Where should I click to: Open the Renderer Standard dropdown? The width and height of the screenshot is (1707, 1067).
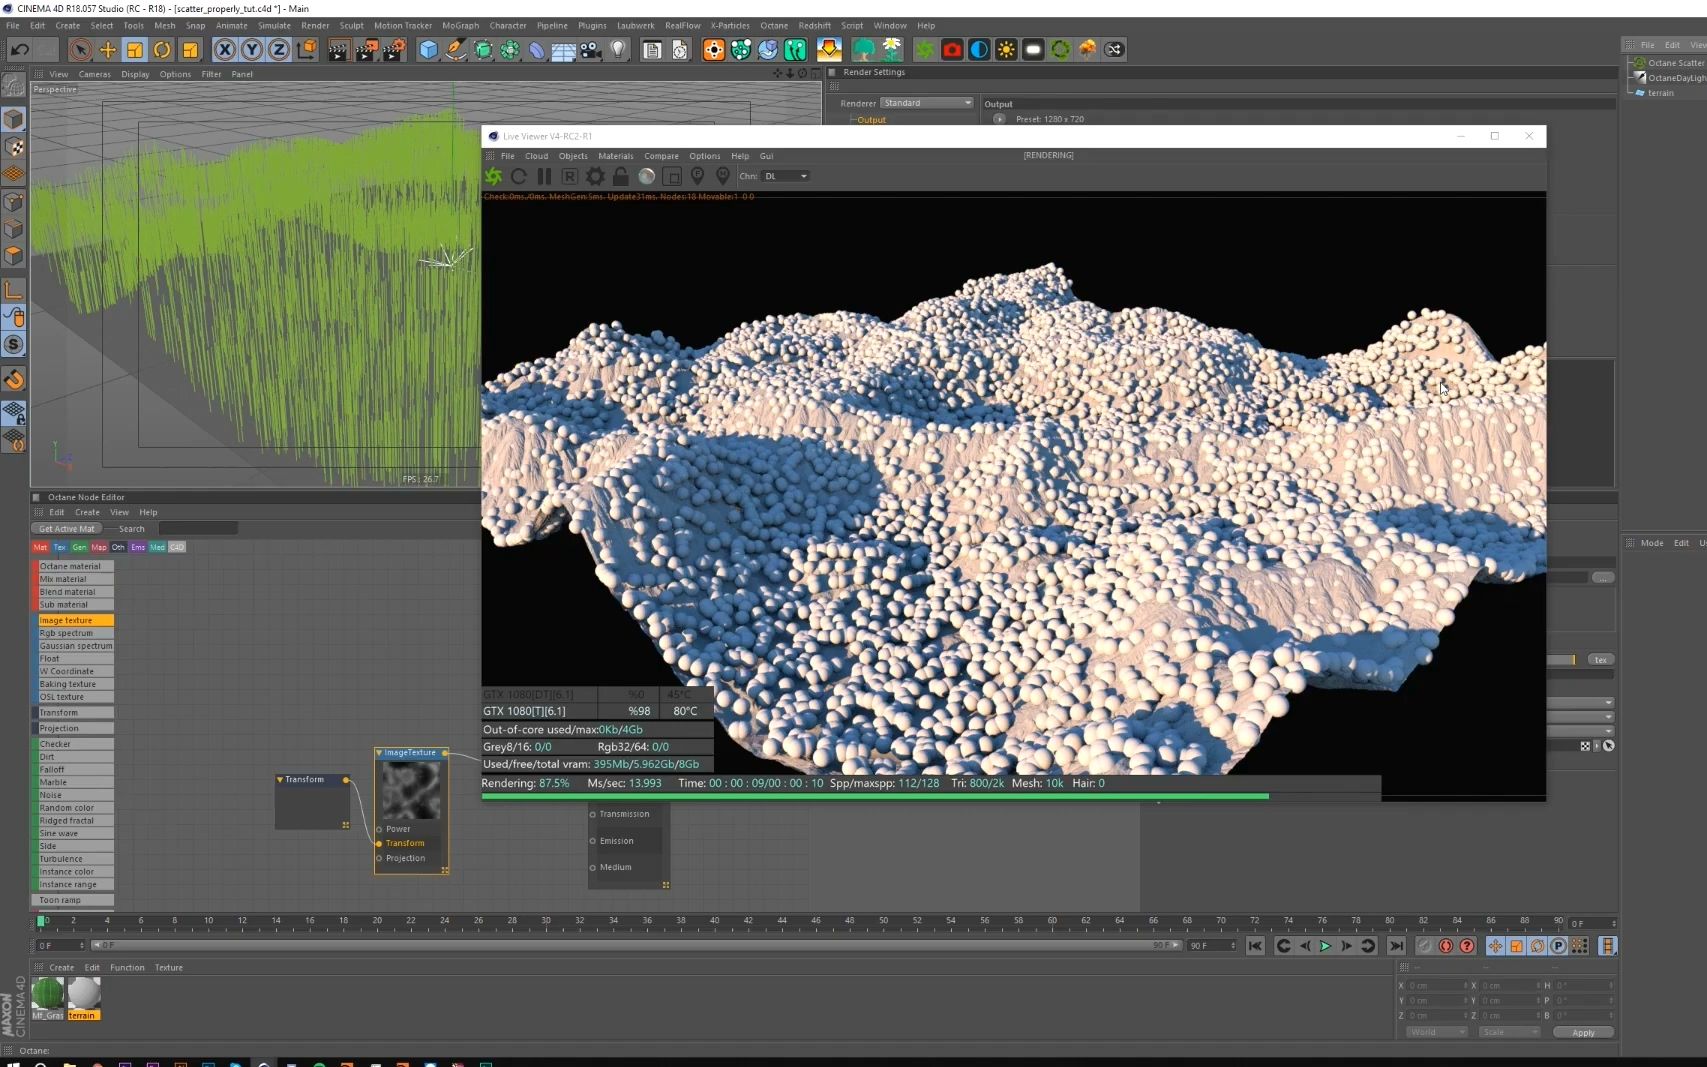point(927,102)
